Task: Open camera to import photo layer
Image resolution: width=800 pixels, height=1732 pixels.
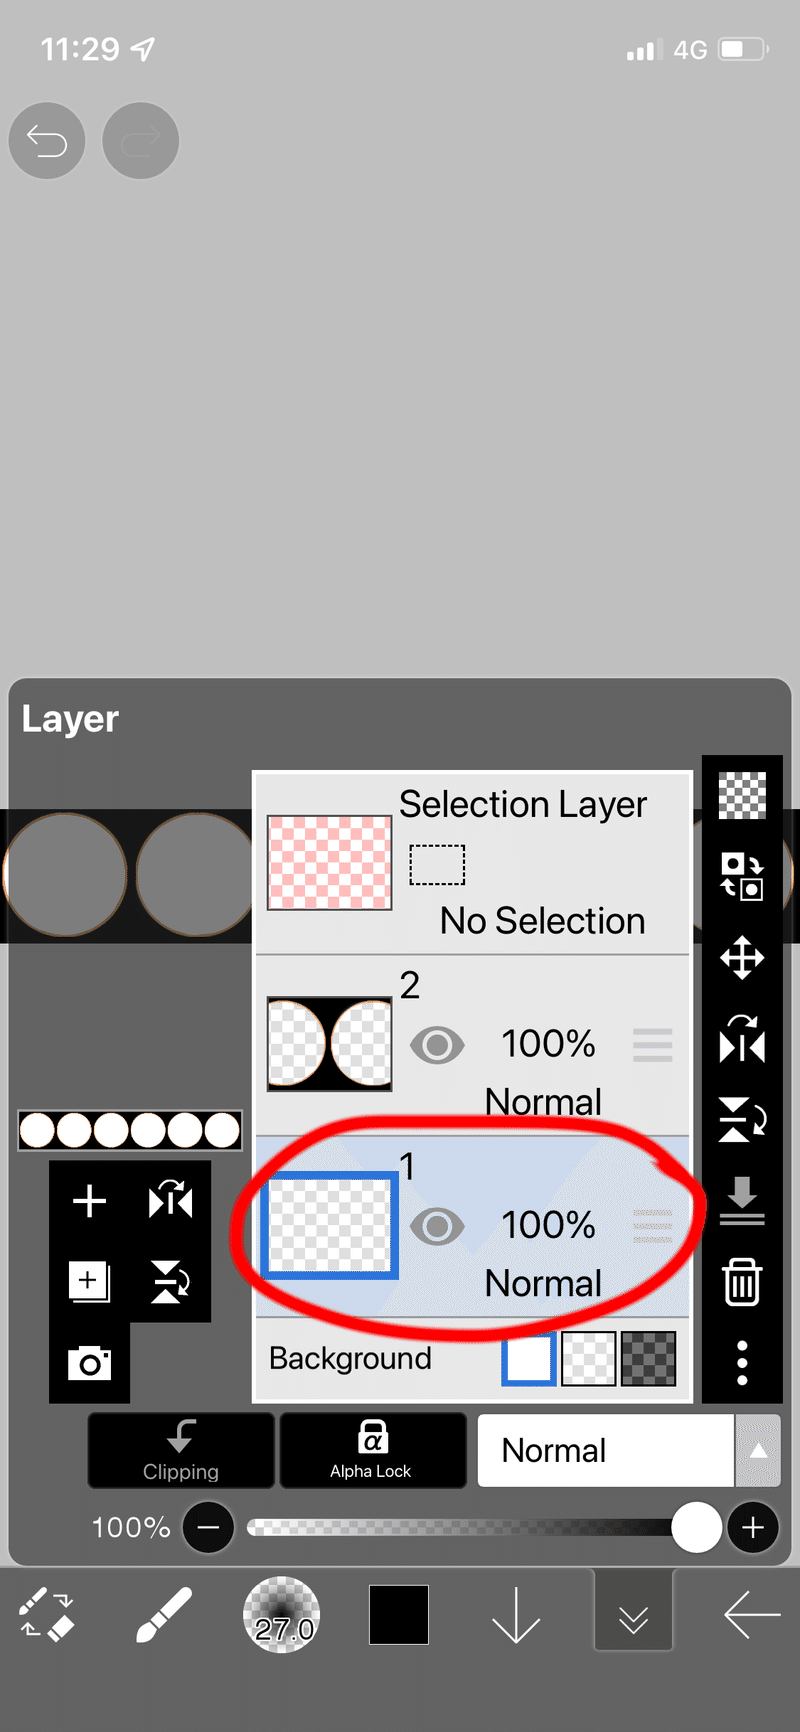Action: tap(89, 1362)
